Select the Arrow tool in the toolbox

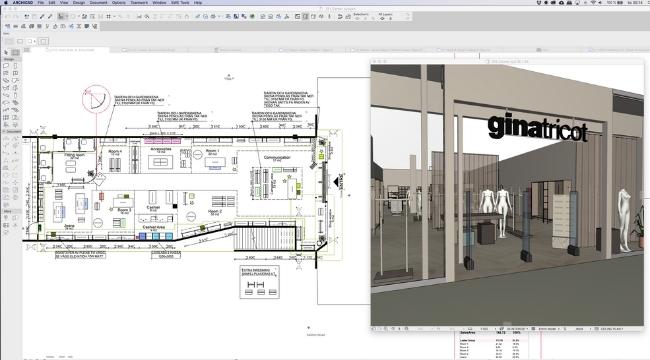tap(6, 53)
